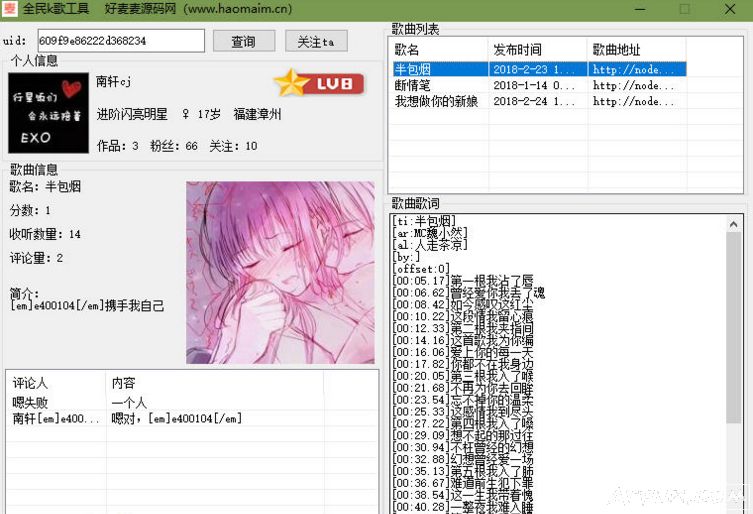Viewport: 753px width, 514px height.
Task: Click the comment text 嗯对，[em]e400104[/em]
Action: [176, 418]
